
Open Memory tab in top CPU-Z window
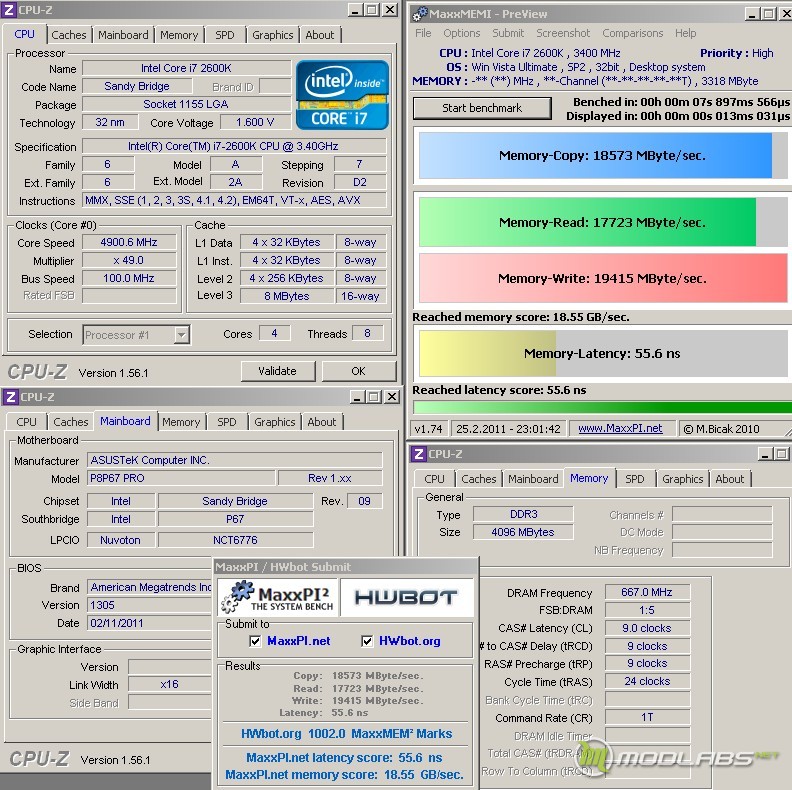pos(179,35)
